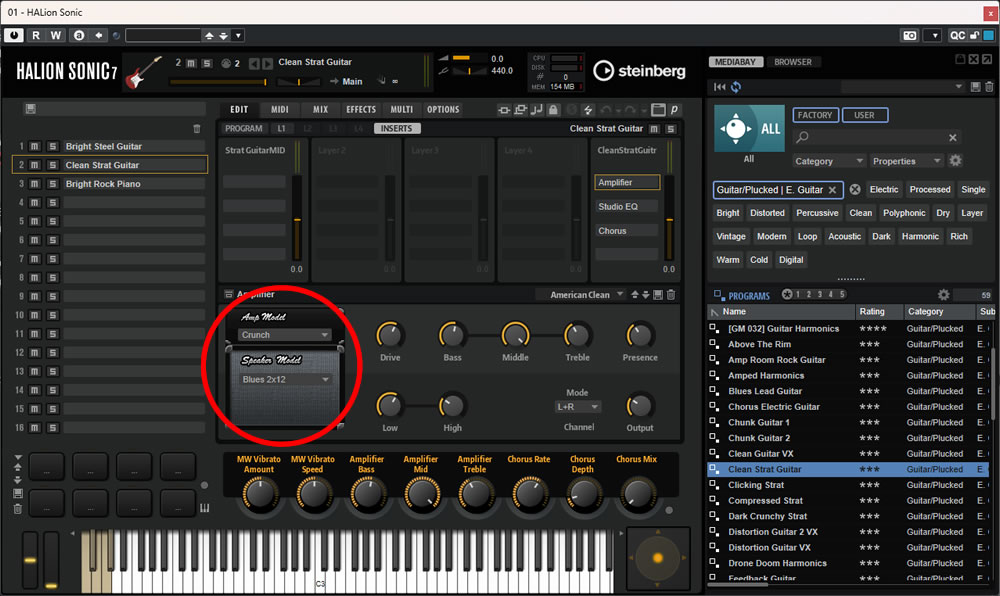This screenshot has height=596, width=1000.
Task: Open the American Clean preset dropdown
Action: click(x=580, y=294)
